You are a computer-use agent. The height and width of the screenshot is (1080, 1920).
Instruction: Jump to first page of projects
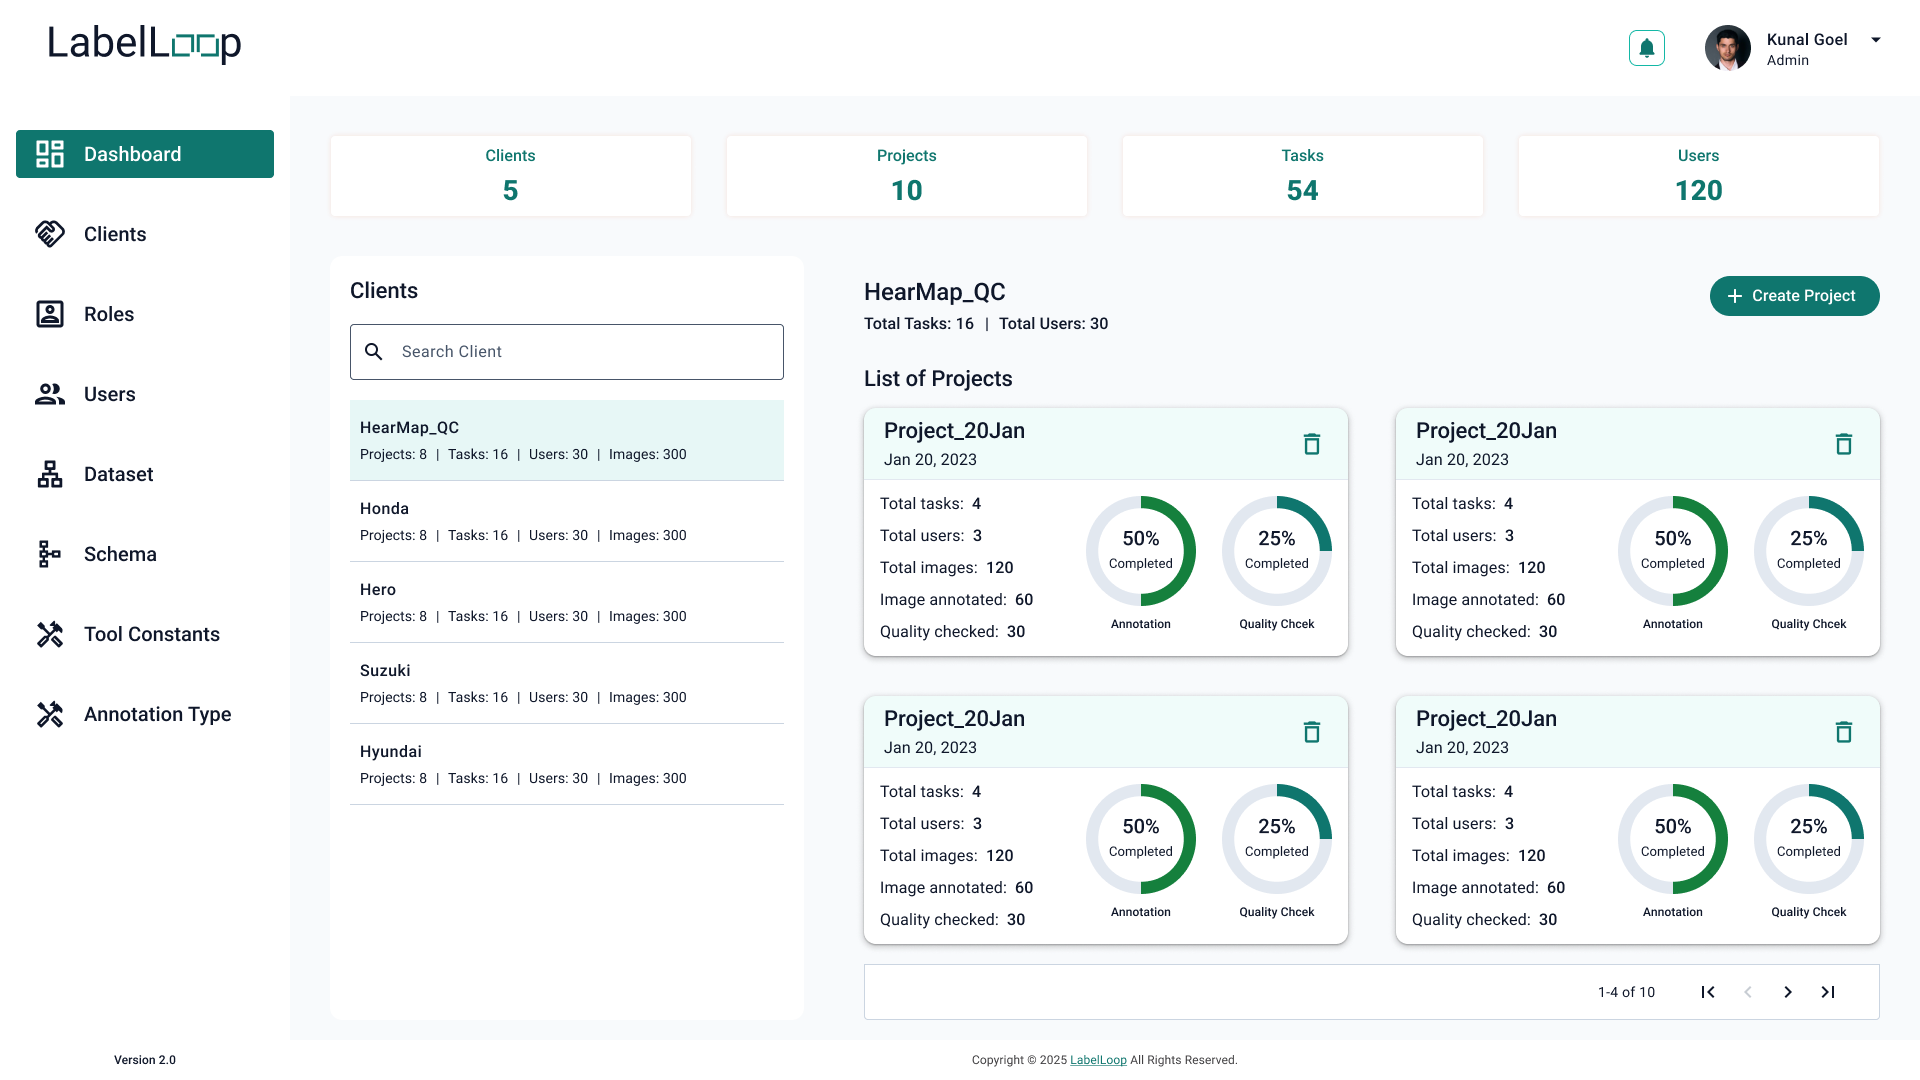coord(1708,992)
